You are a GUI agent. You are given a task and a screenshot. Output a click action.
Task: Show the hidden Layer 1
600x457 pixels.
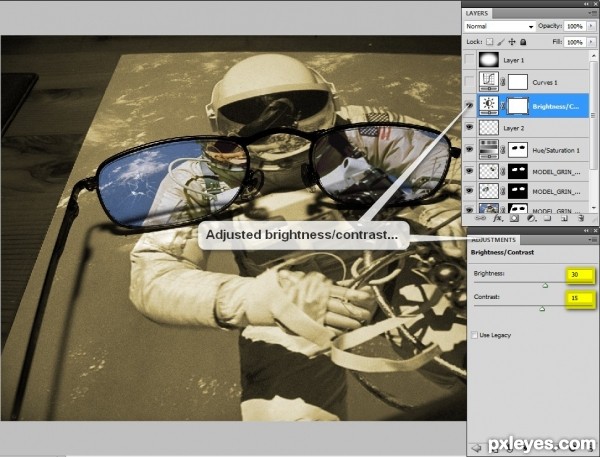click(x=469, y=60)
